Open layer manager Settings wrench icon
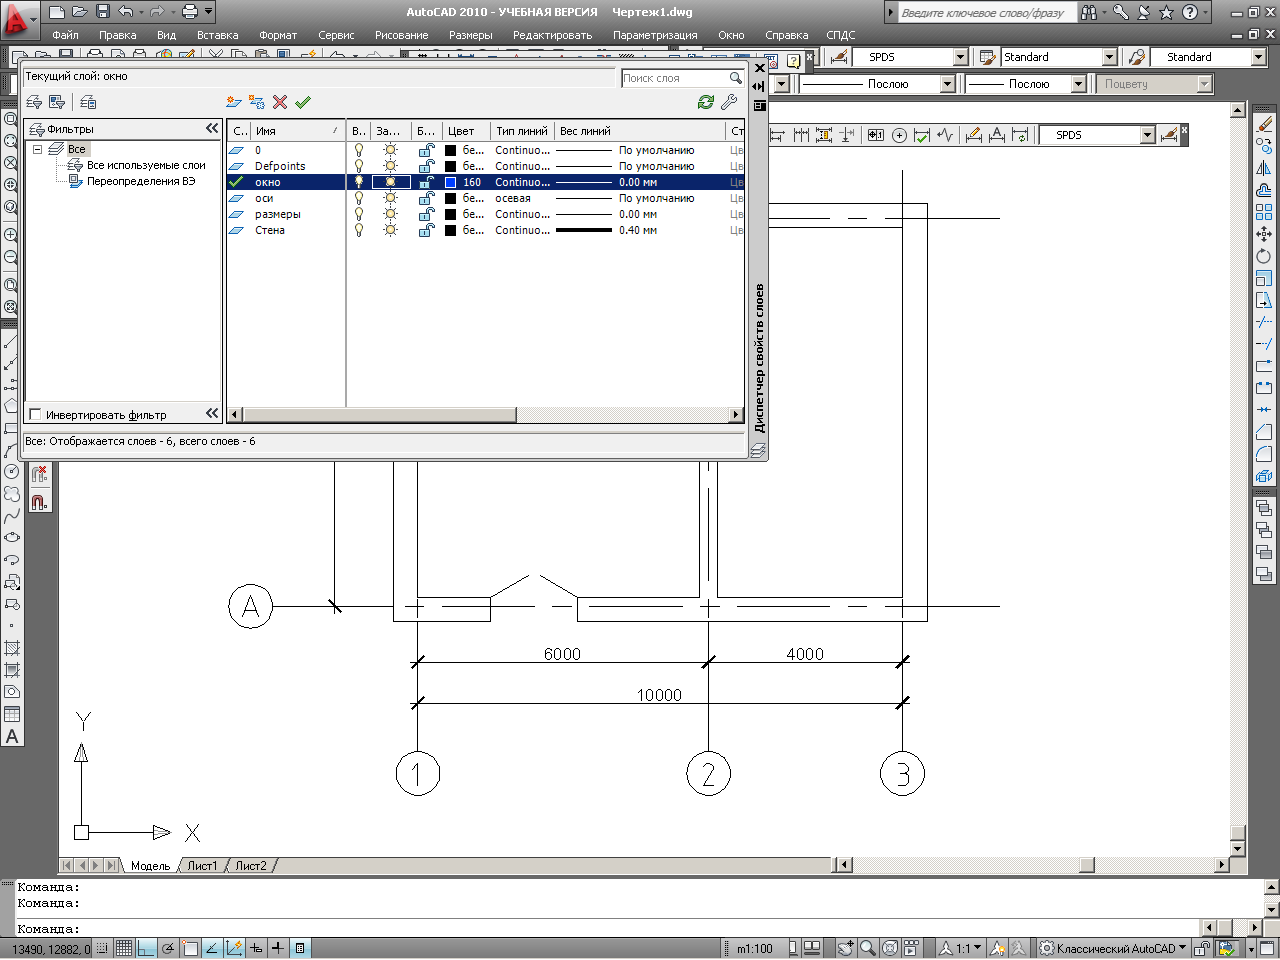 (x=729, y=102)
